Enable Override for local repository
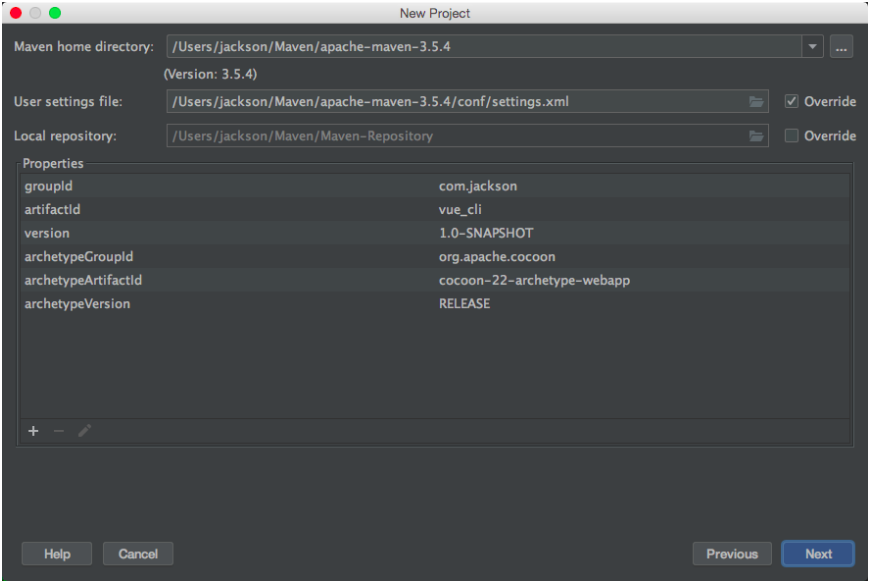 791,135
